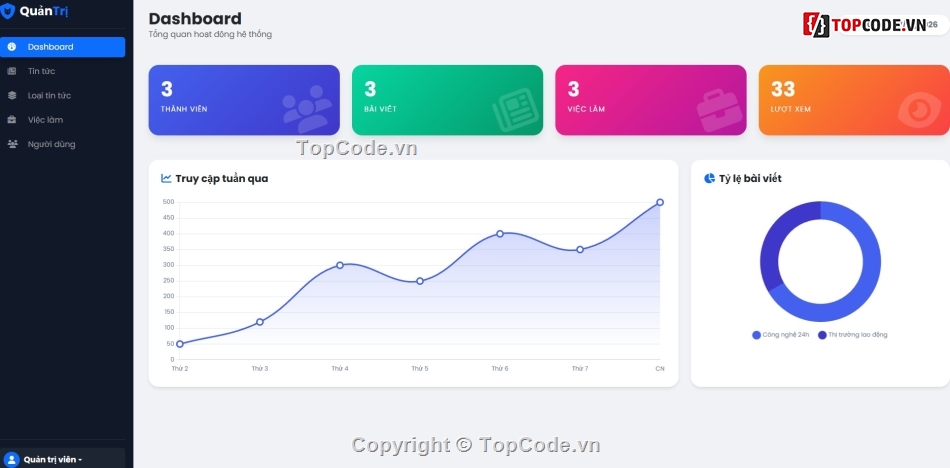The width and height of the screenshot is (950, 468).
Task: Click the pie chart icon beside Tỷ lệ bài viết
Action: (709, 178)
